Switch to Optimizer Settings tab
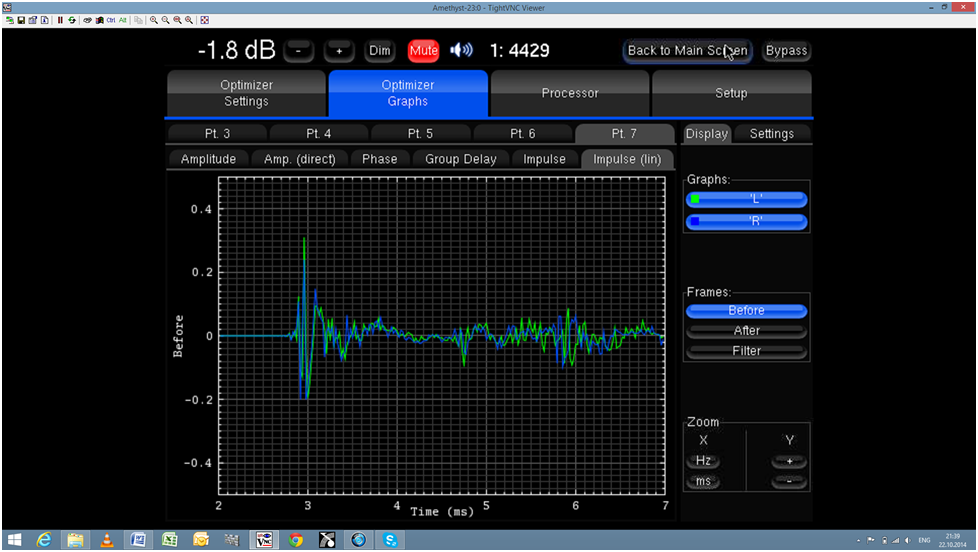978x552 pixels. coord(246,93)
